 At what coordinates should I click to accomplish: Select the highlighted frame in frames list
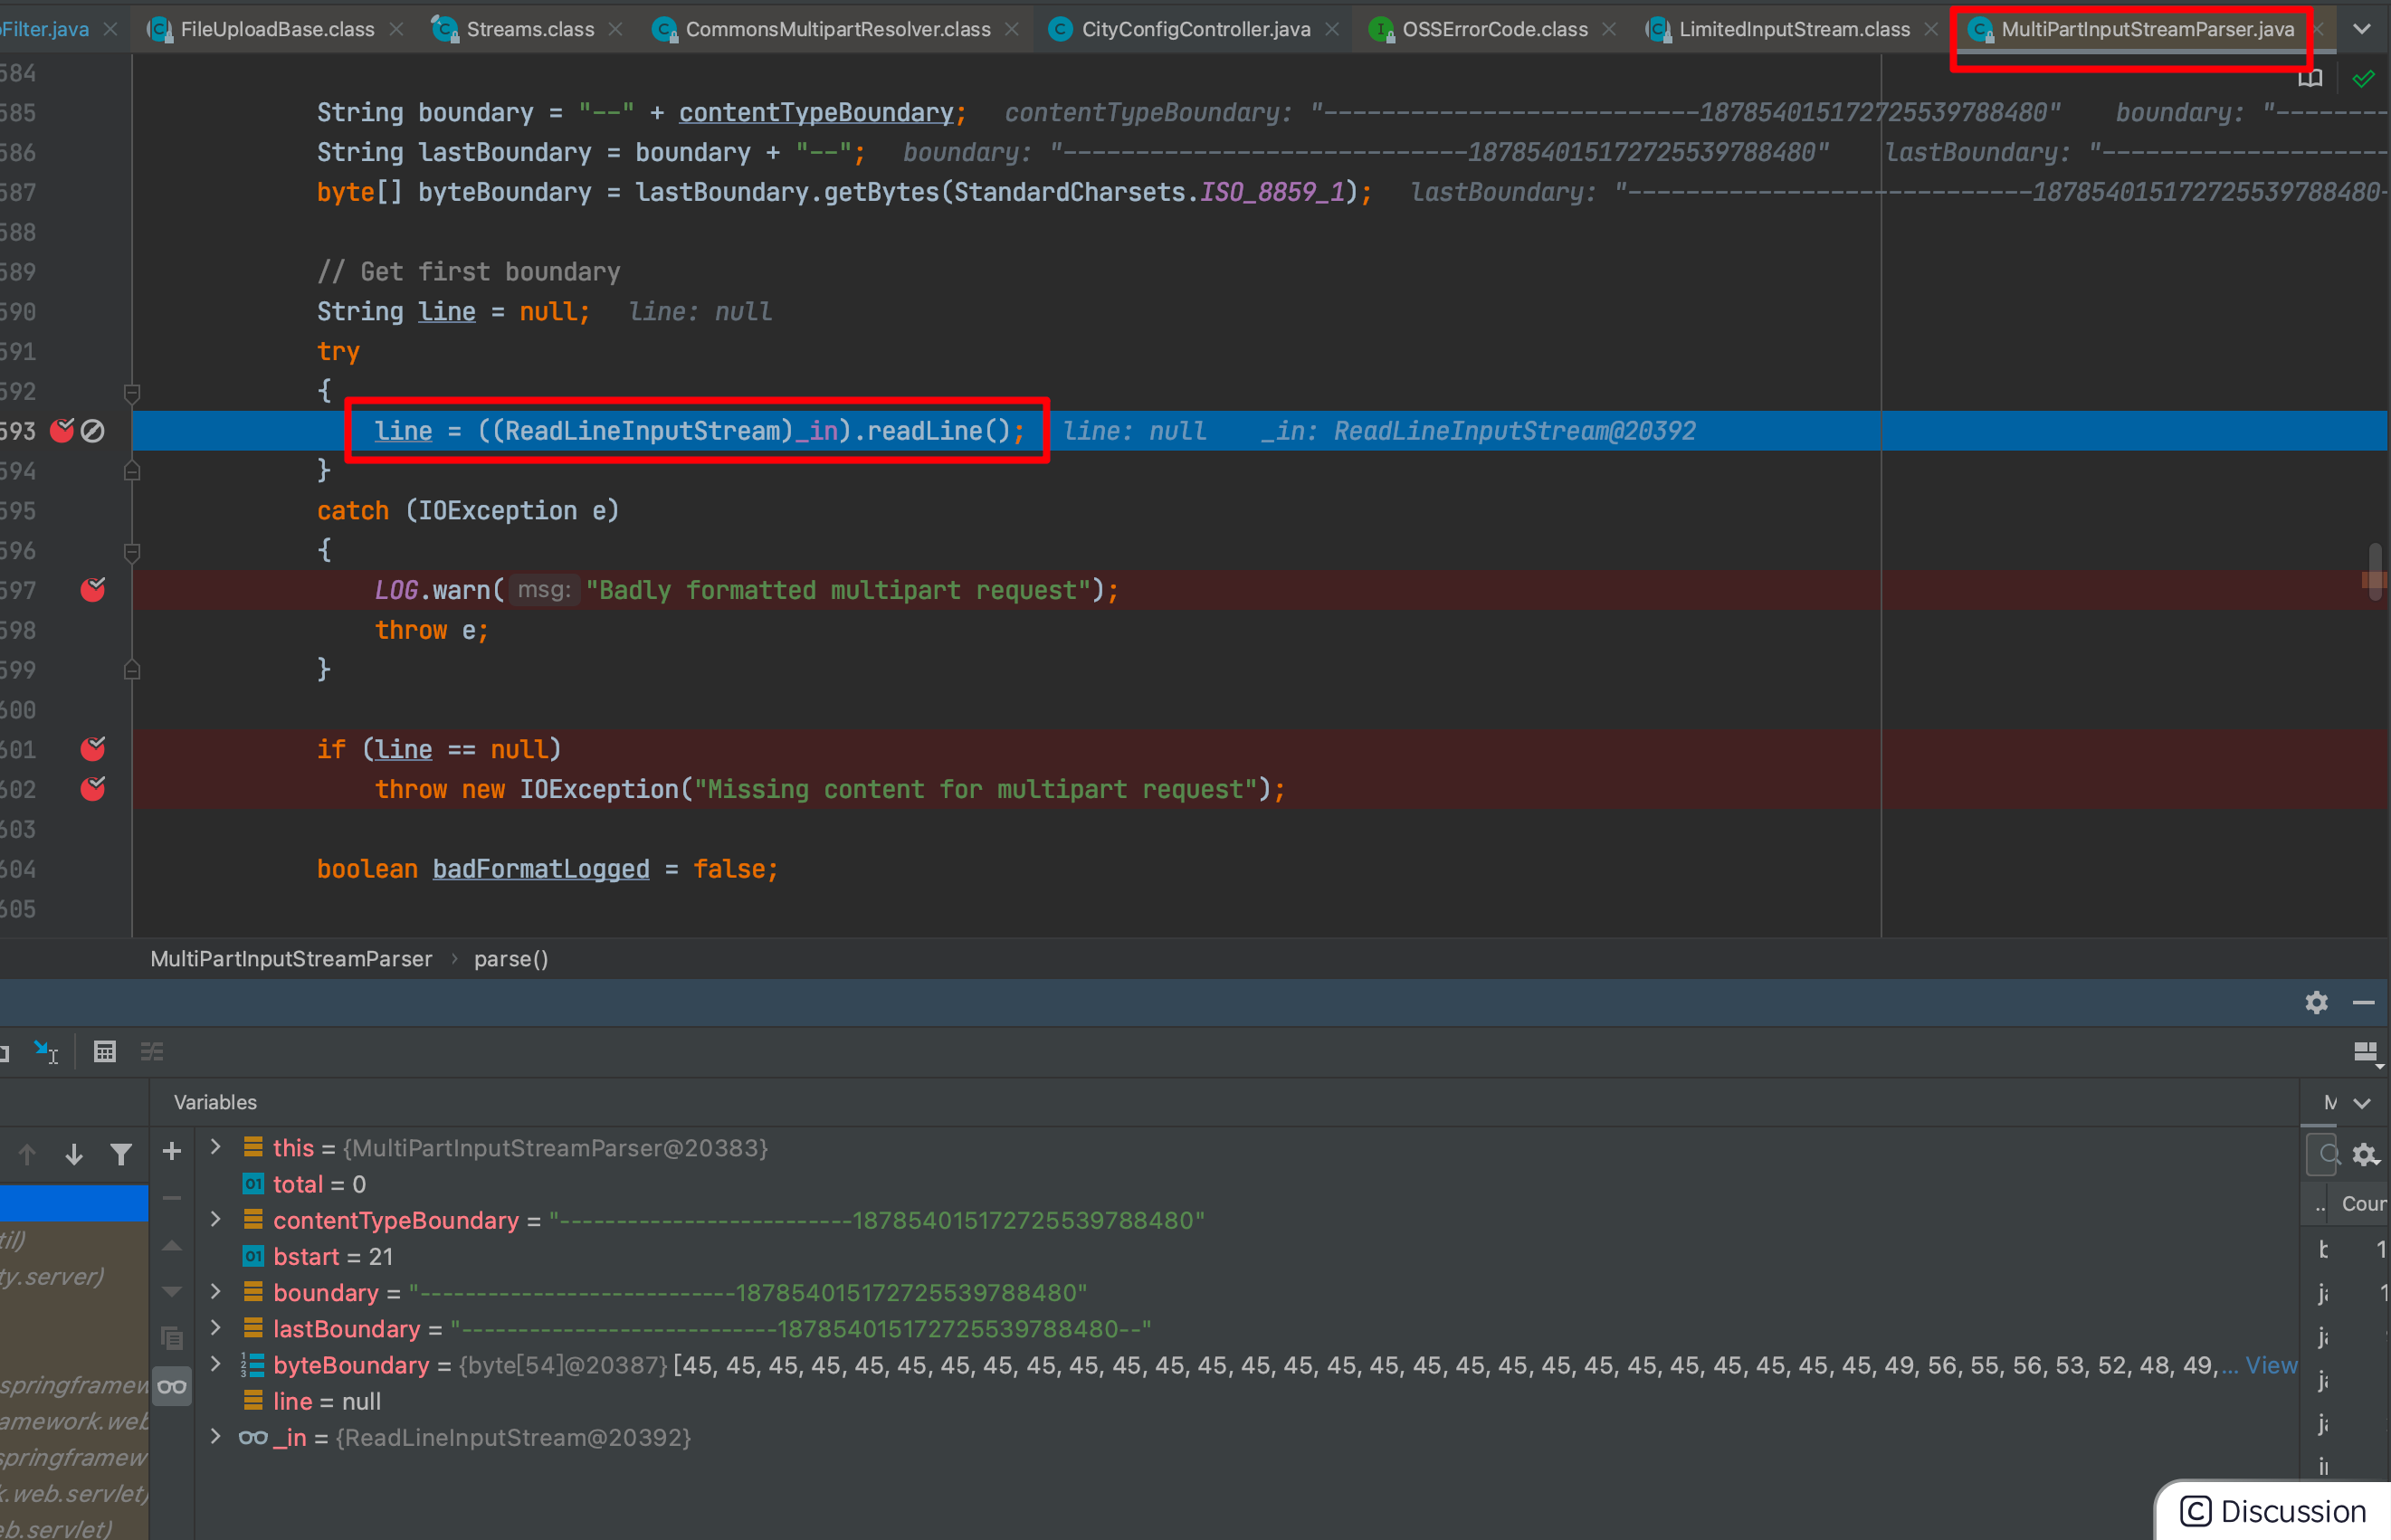tap(74, 1203)
